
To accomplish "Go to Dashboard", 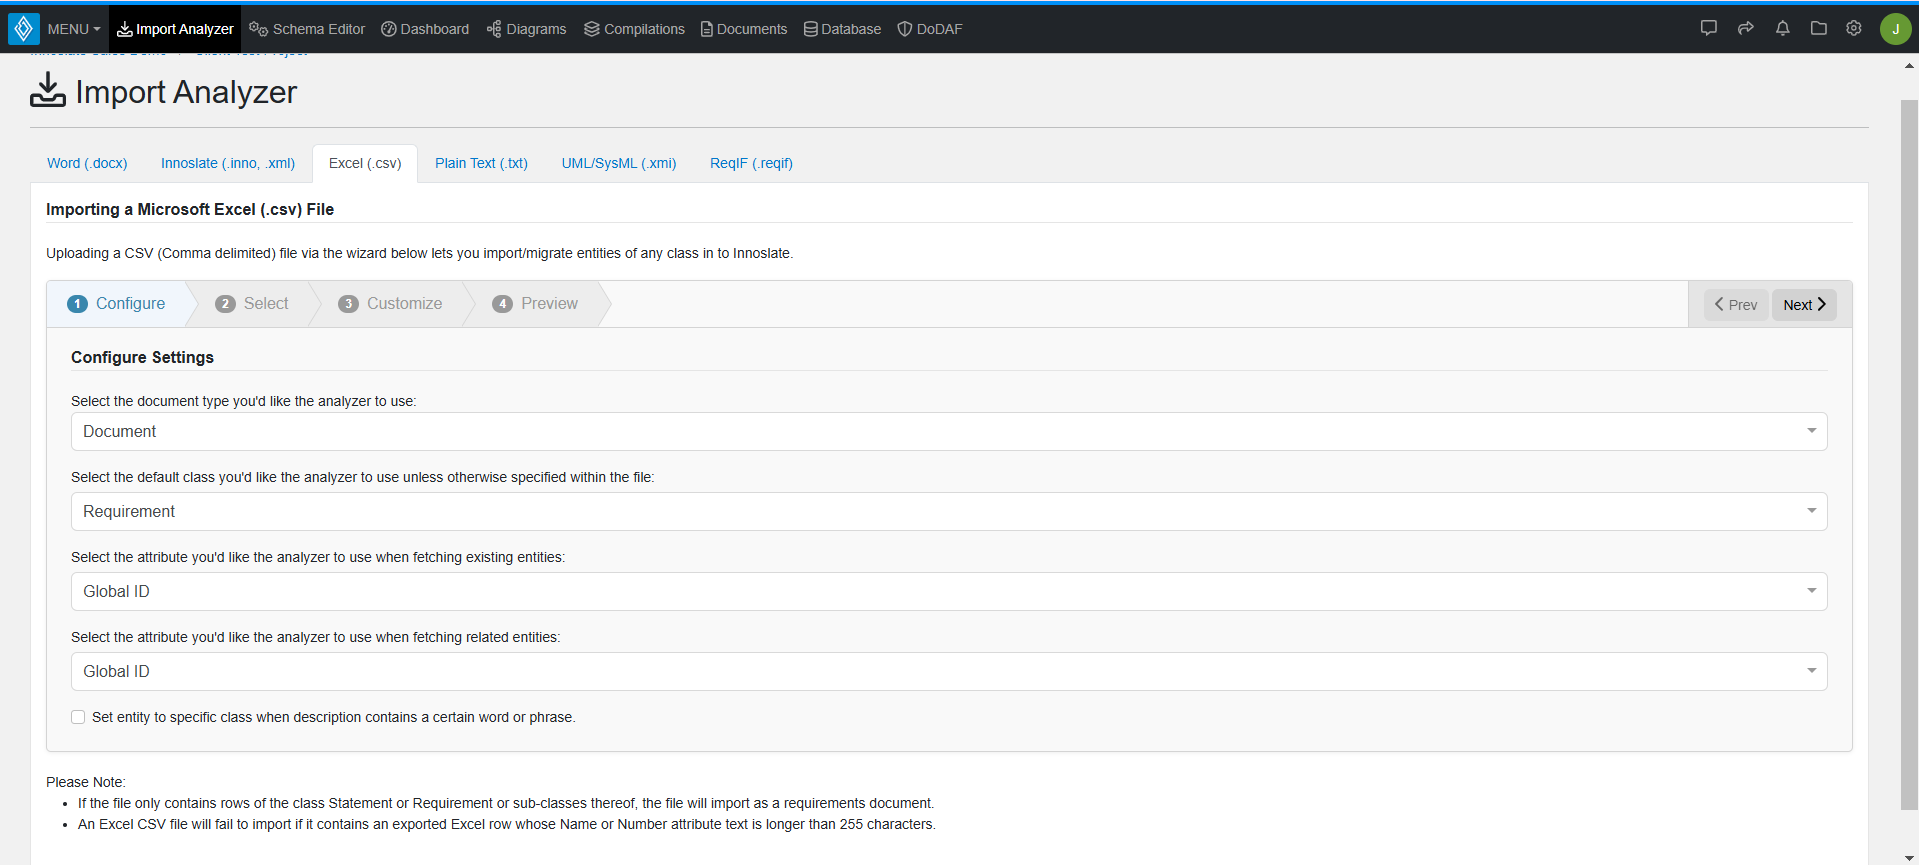I will 425,29.
